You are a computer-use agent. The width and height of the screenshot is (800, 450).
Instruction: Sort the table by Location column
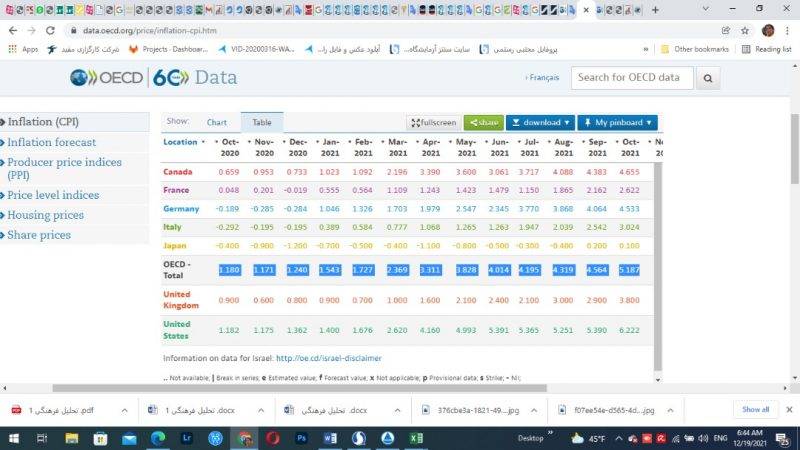point(183,142)
